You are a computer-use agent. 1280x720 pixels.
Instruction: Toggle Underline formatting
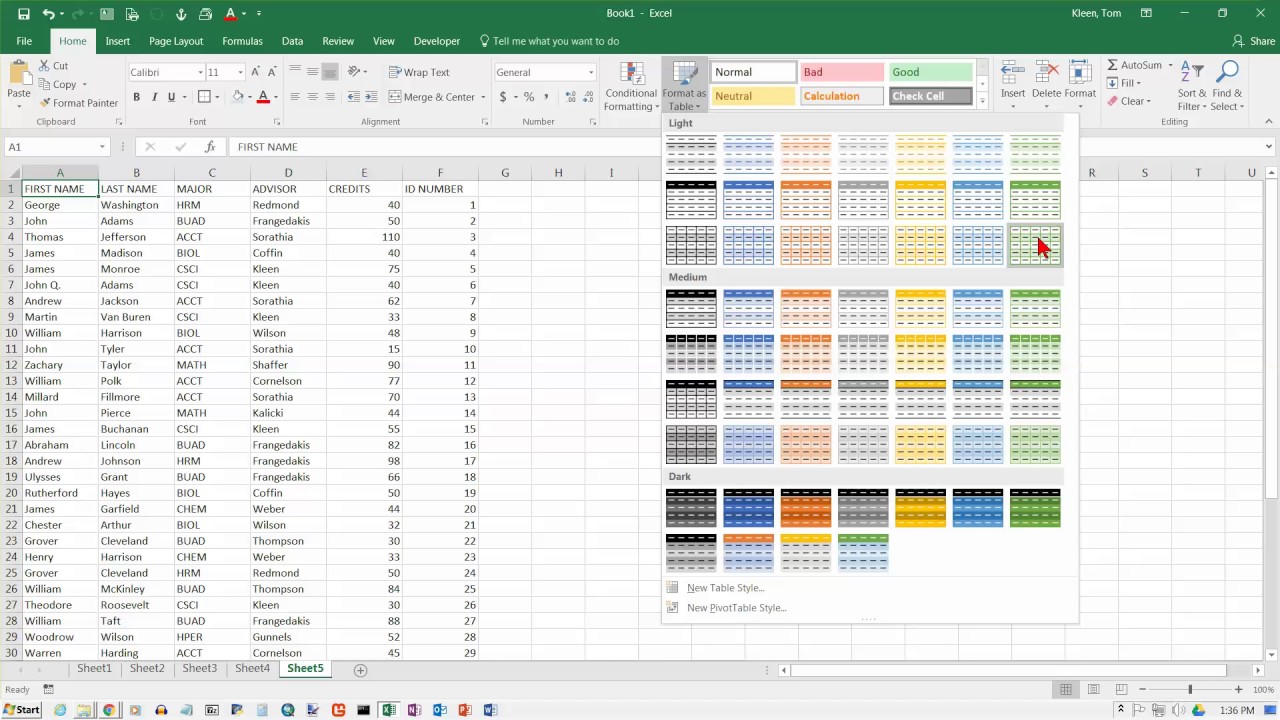pos(171,97)
